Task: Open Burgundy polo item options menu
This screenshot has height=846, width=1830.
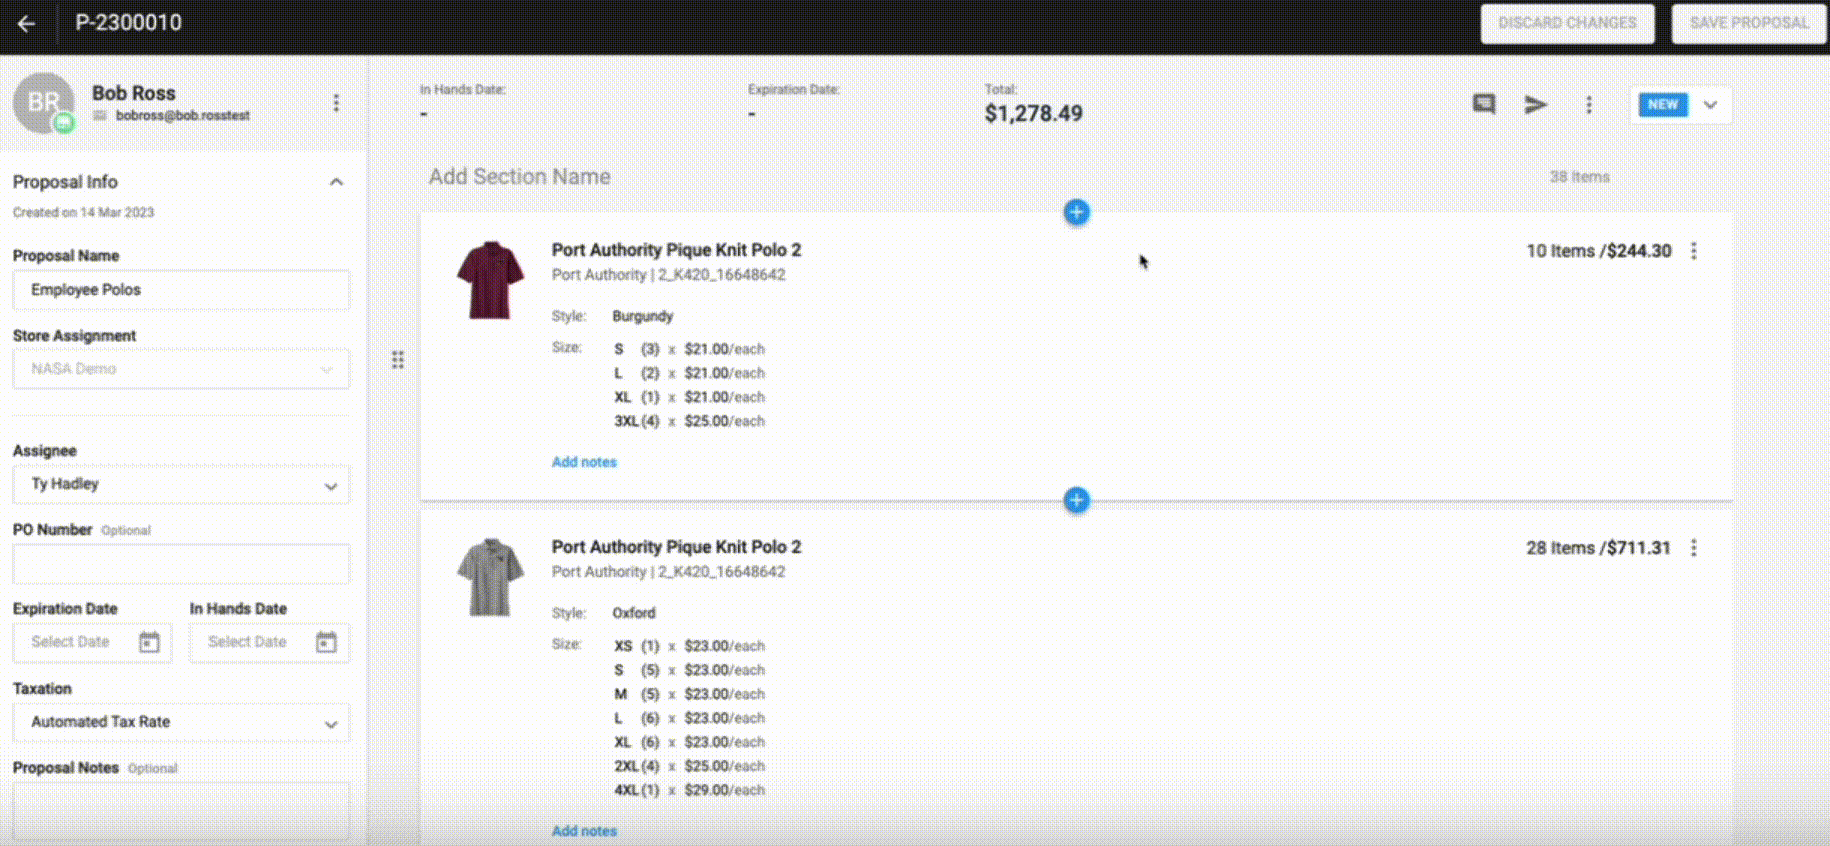Action: [1694, 251]
